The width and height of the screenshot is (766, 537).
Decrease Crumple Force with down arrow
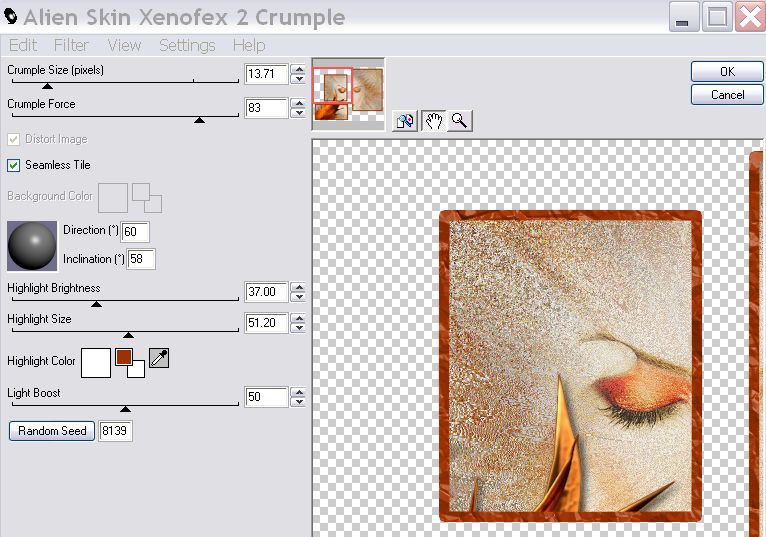click(298, 113)
